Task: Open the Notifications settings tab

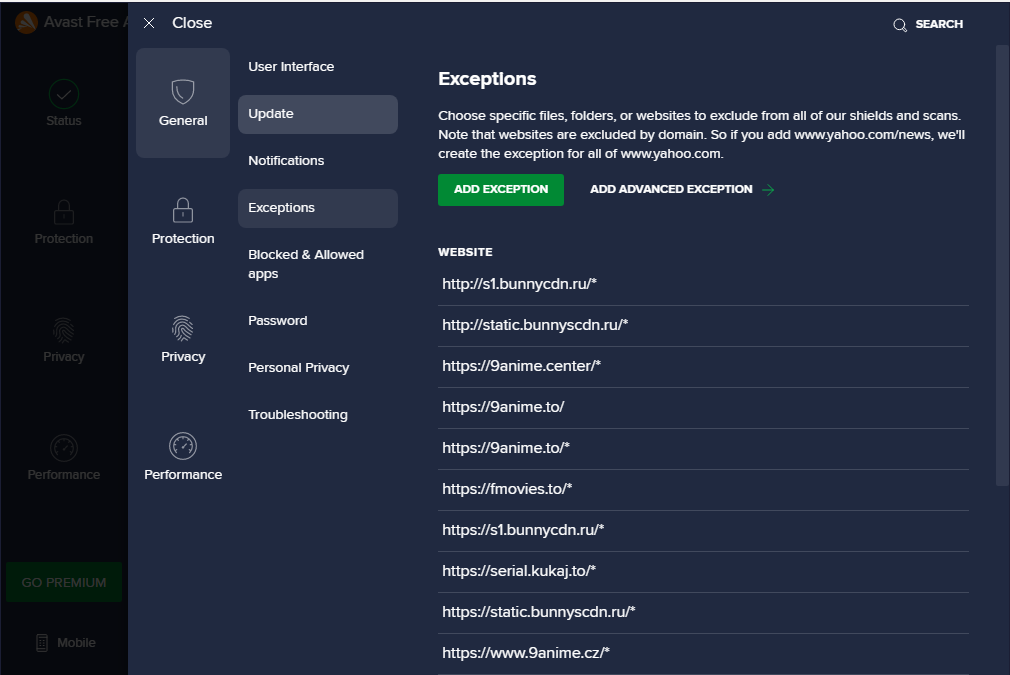Action: (318, 161)
